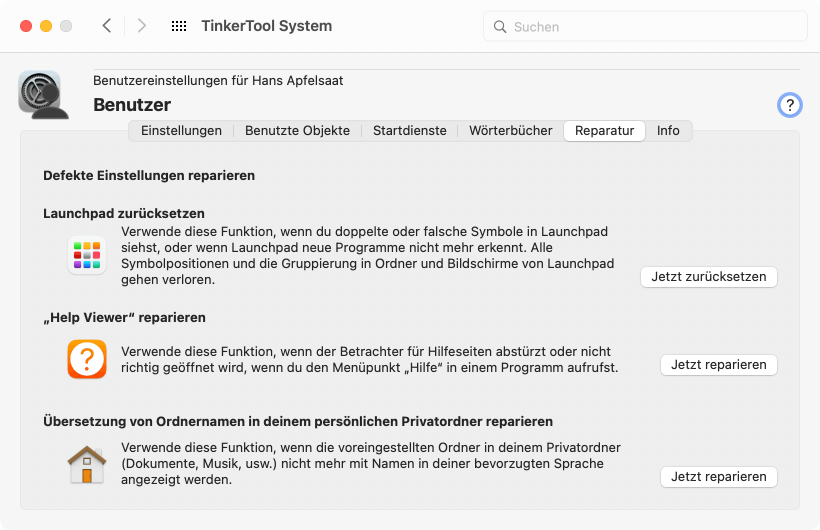820x530 pixels.
Task: Click the back navigation arrow
Action: click(x=107, y=26)
